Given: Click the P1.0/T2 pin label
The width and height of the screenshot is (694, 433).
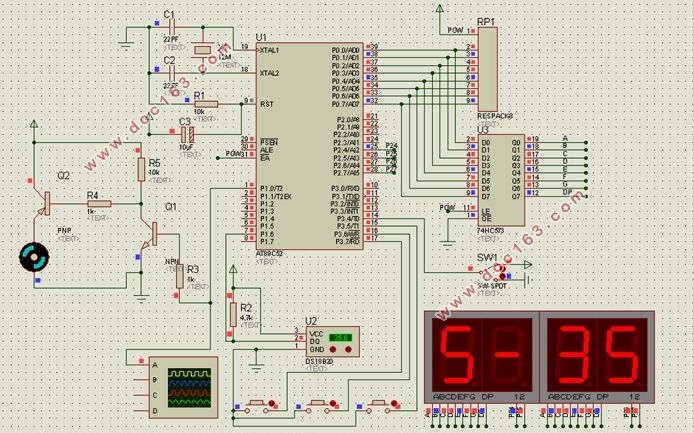Looking at the screenshot, I should (x=271, y=188).
